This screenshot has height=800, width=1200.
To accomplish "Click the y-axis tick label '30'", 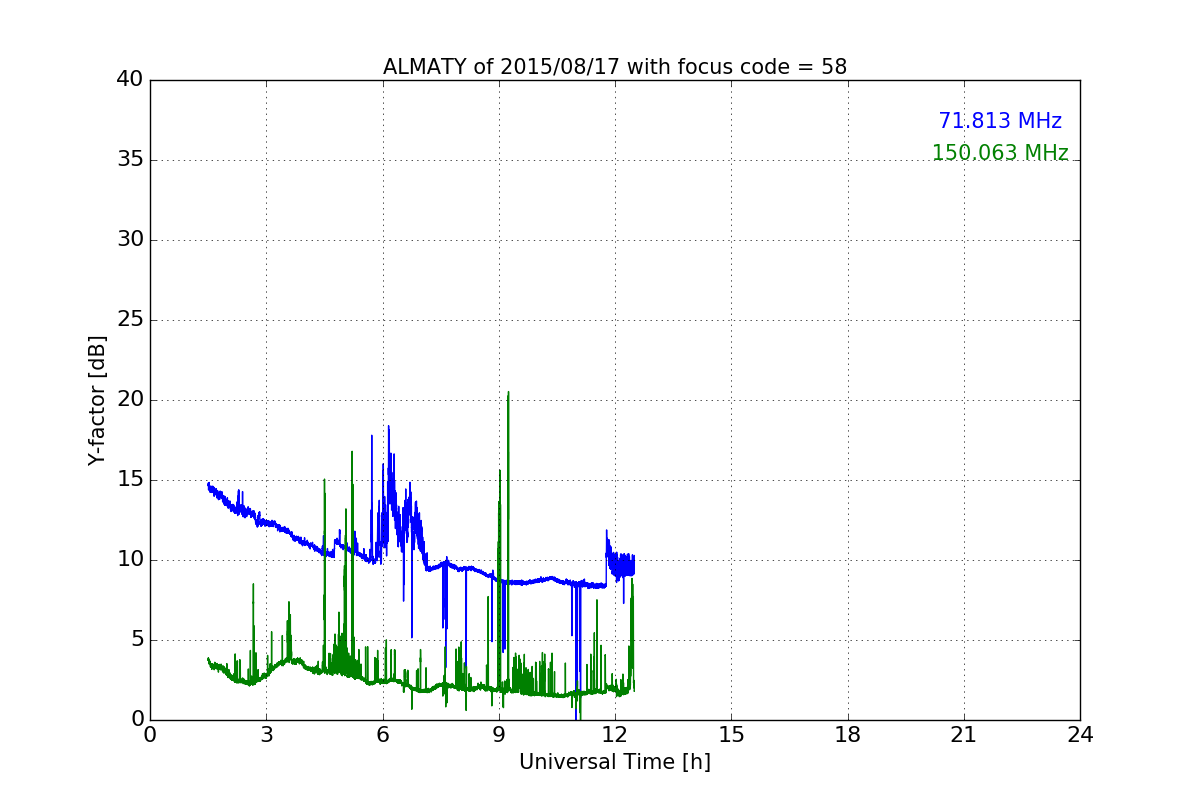I will pyautogui.click(x=130, y=240).
